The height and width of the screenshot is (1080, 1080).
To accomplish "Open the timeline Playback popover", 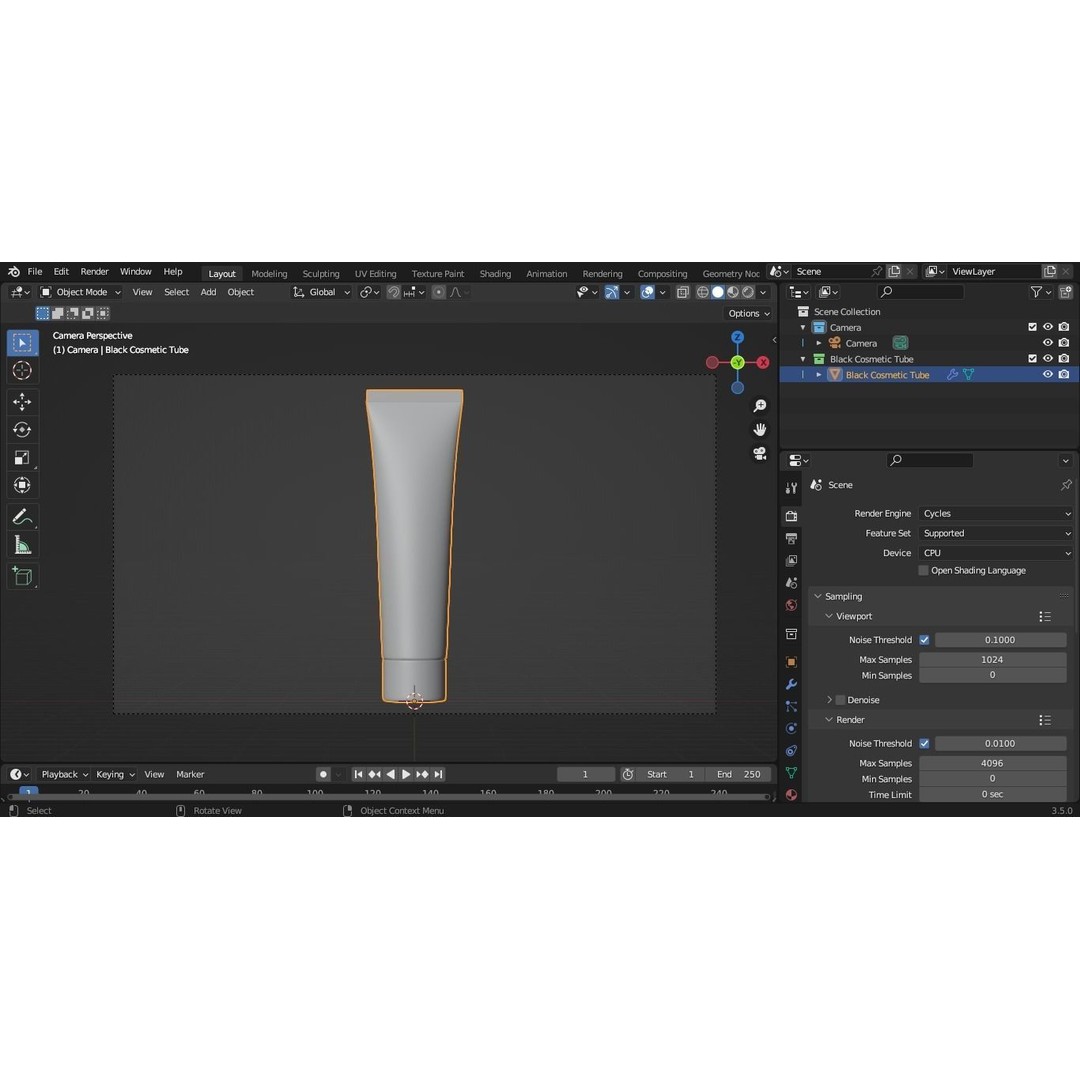I will tap(65, 774).
